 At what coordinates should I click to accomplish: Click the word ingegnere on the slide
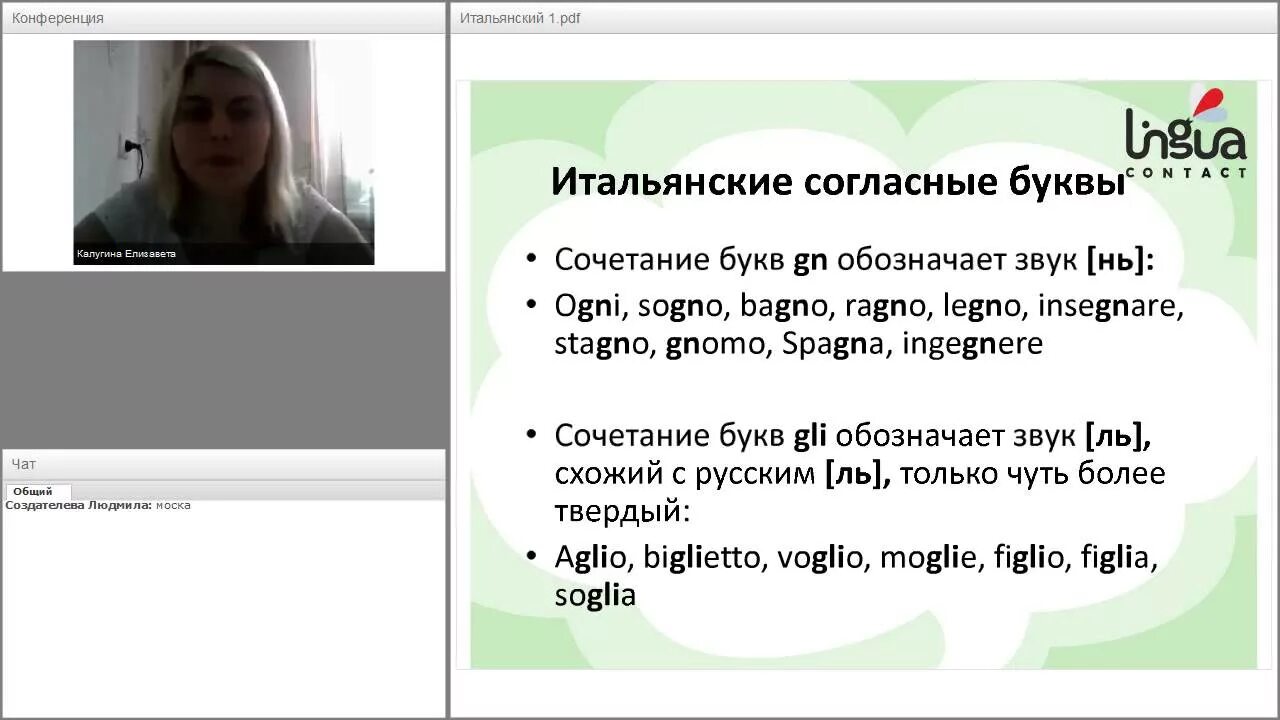tap(972, 344)
